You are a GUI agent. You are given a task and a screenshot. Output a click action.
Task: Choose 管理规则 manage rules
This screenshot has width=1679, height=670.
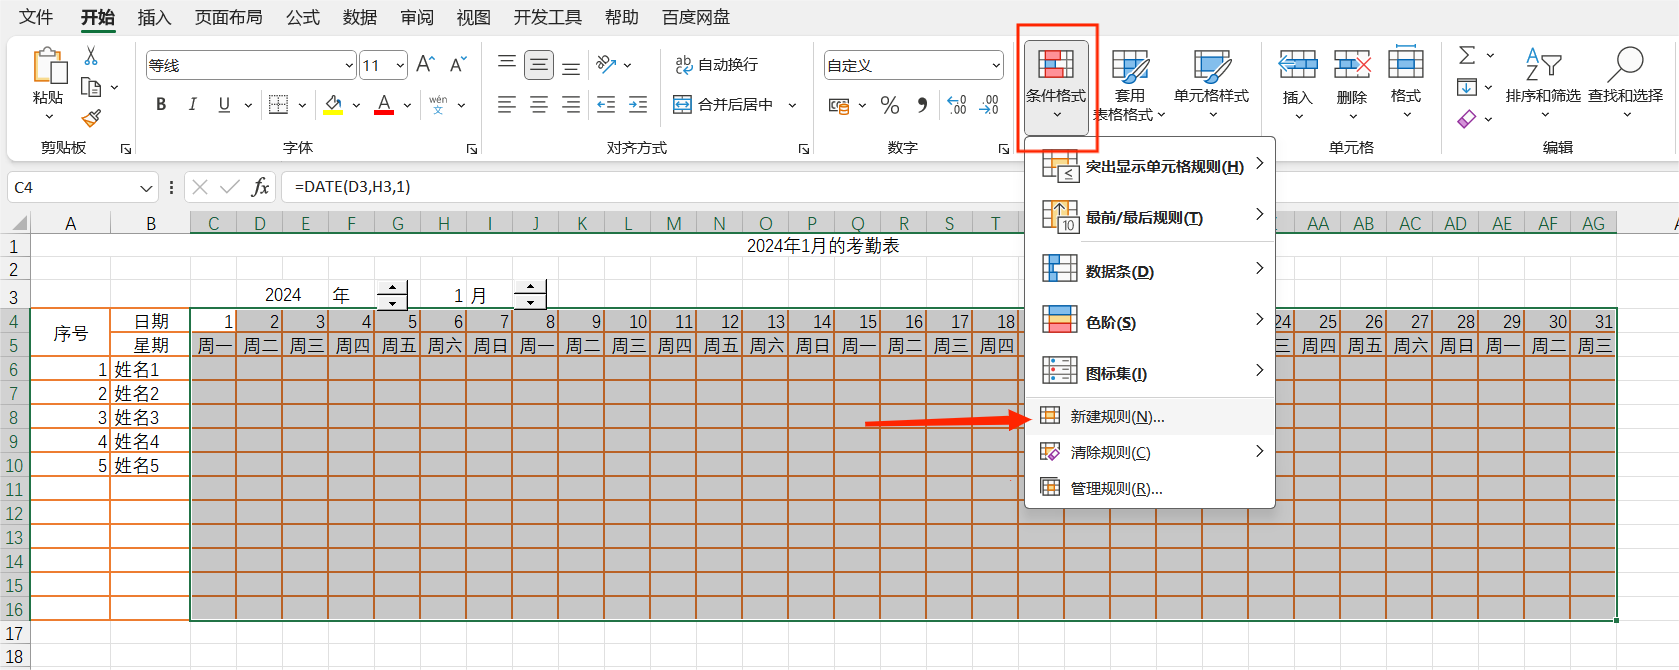click(x=1150, y=488)
